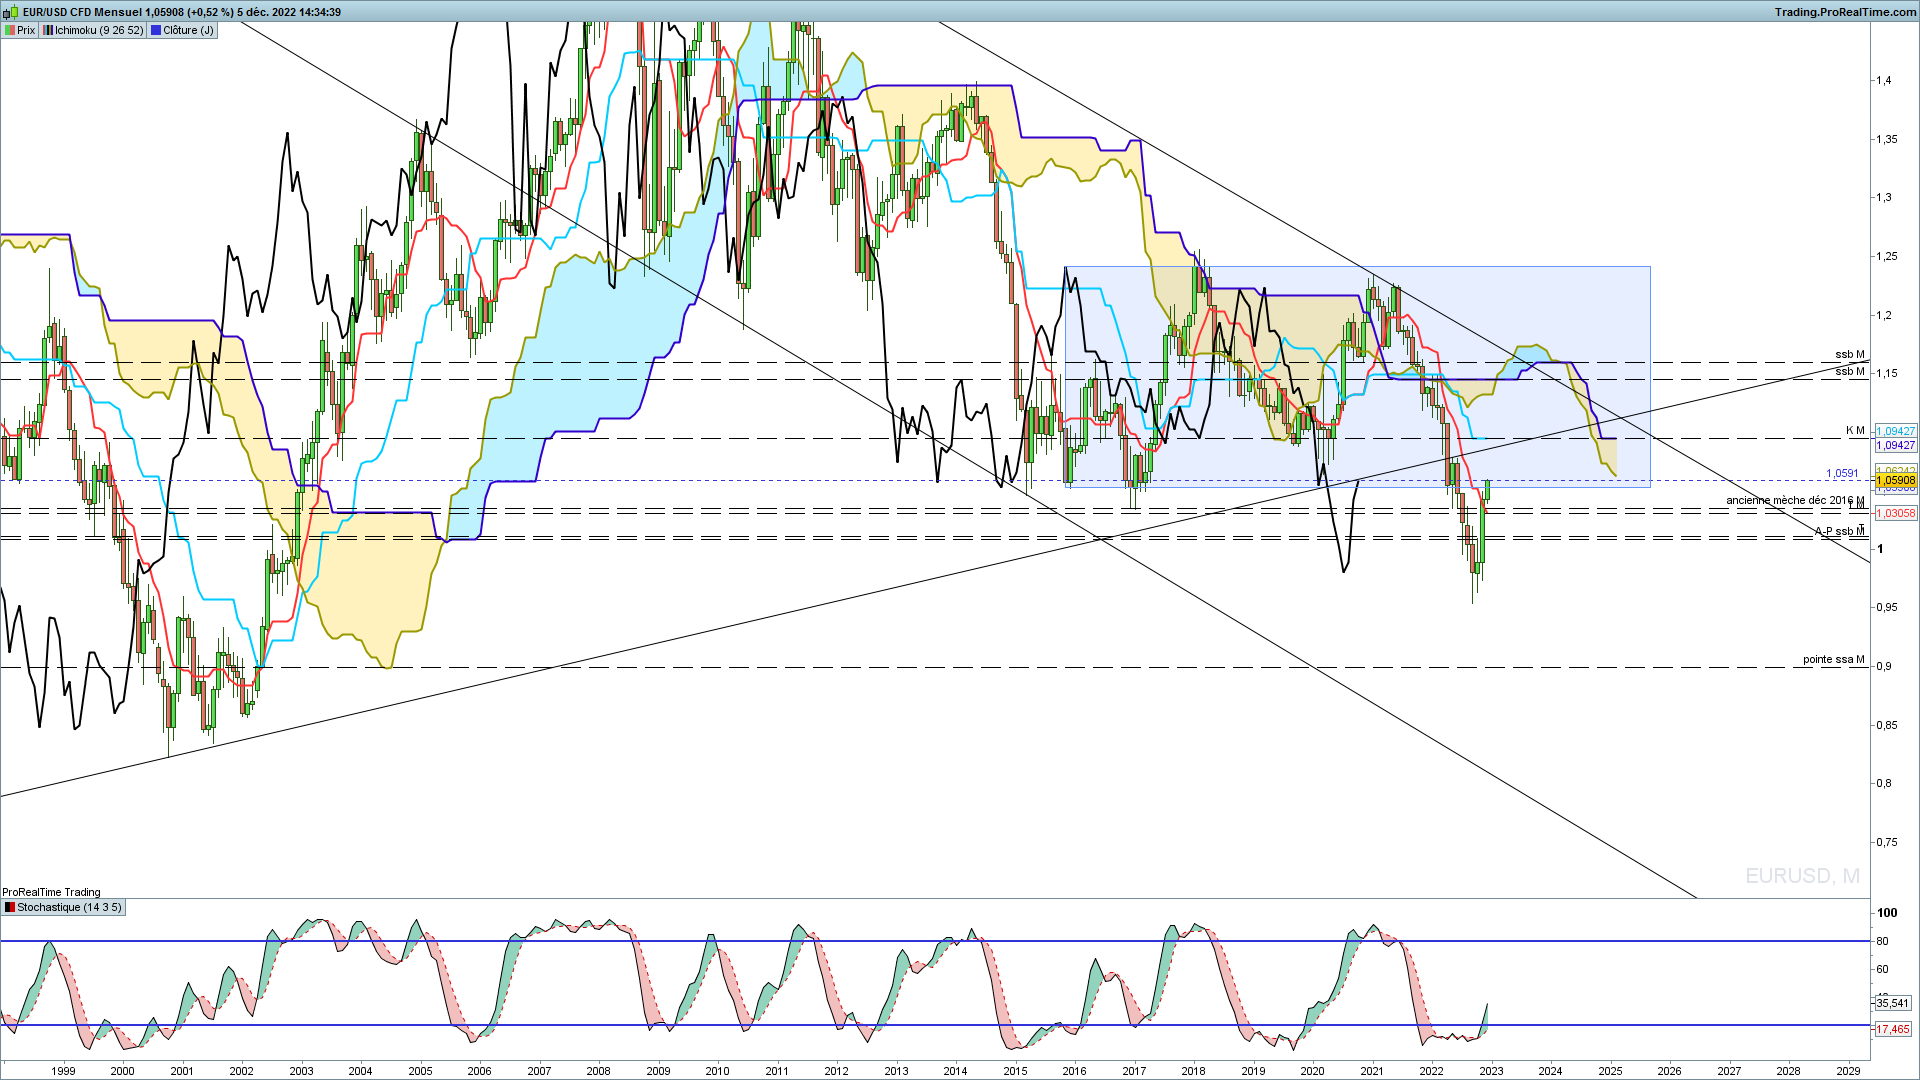Screen dimensions: 1920x1080
Task: Open the Clôture (J) indicator settings
Action: tap(182, 30)
